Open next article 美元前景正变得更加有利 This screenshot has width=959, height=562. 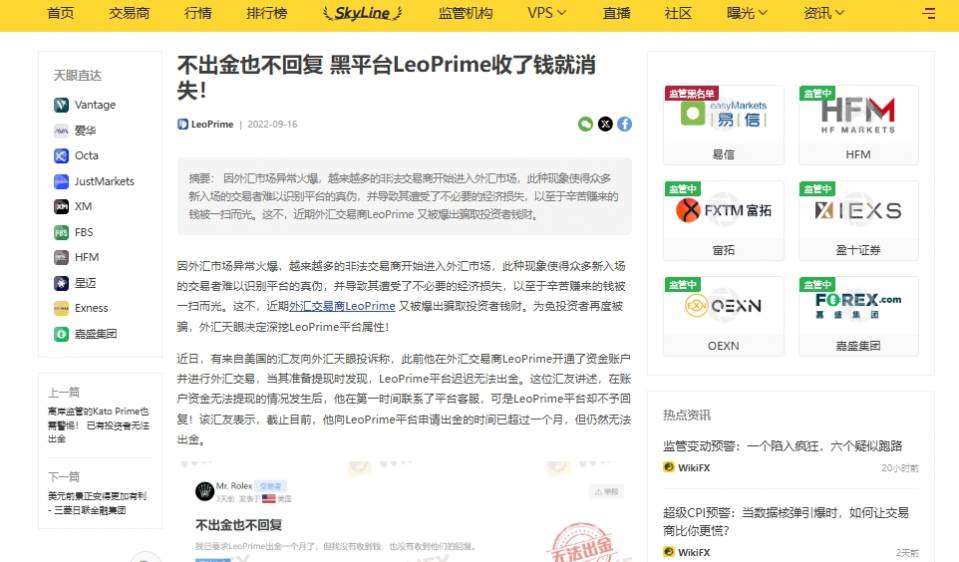coord(97,503)
